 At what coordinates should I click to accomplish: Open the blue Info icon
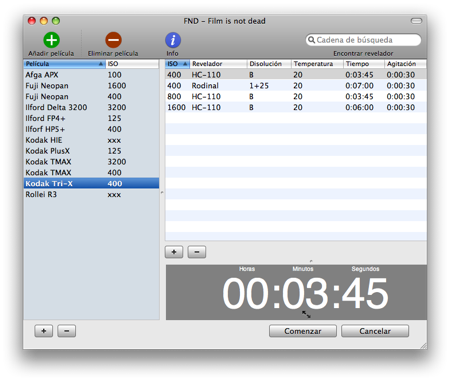click(173, 40)
